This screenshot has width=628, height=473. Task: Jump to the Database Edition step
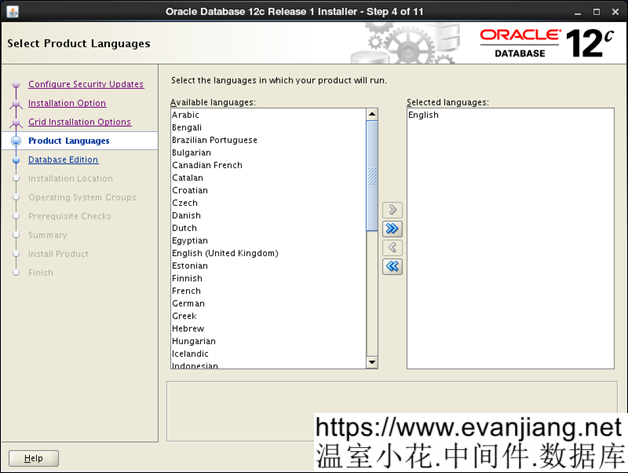pos(63,160)
